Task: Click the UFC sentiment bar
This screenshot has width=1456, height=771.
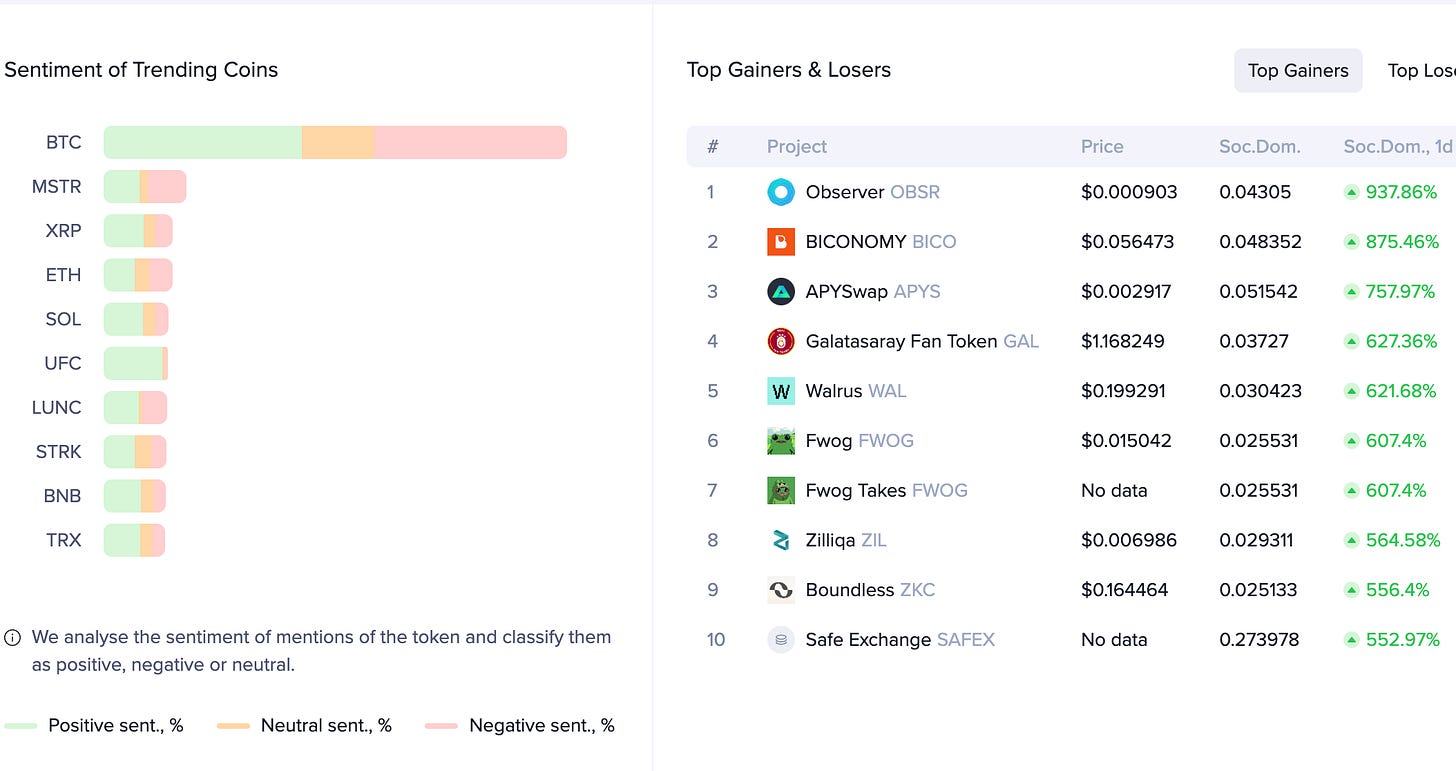Action: tap(136, 363)
